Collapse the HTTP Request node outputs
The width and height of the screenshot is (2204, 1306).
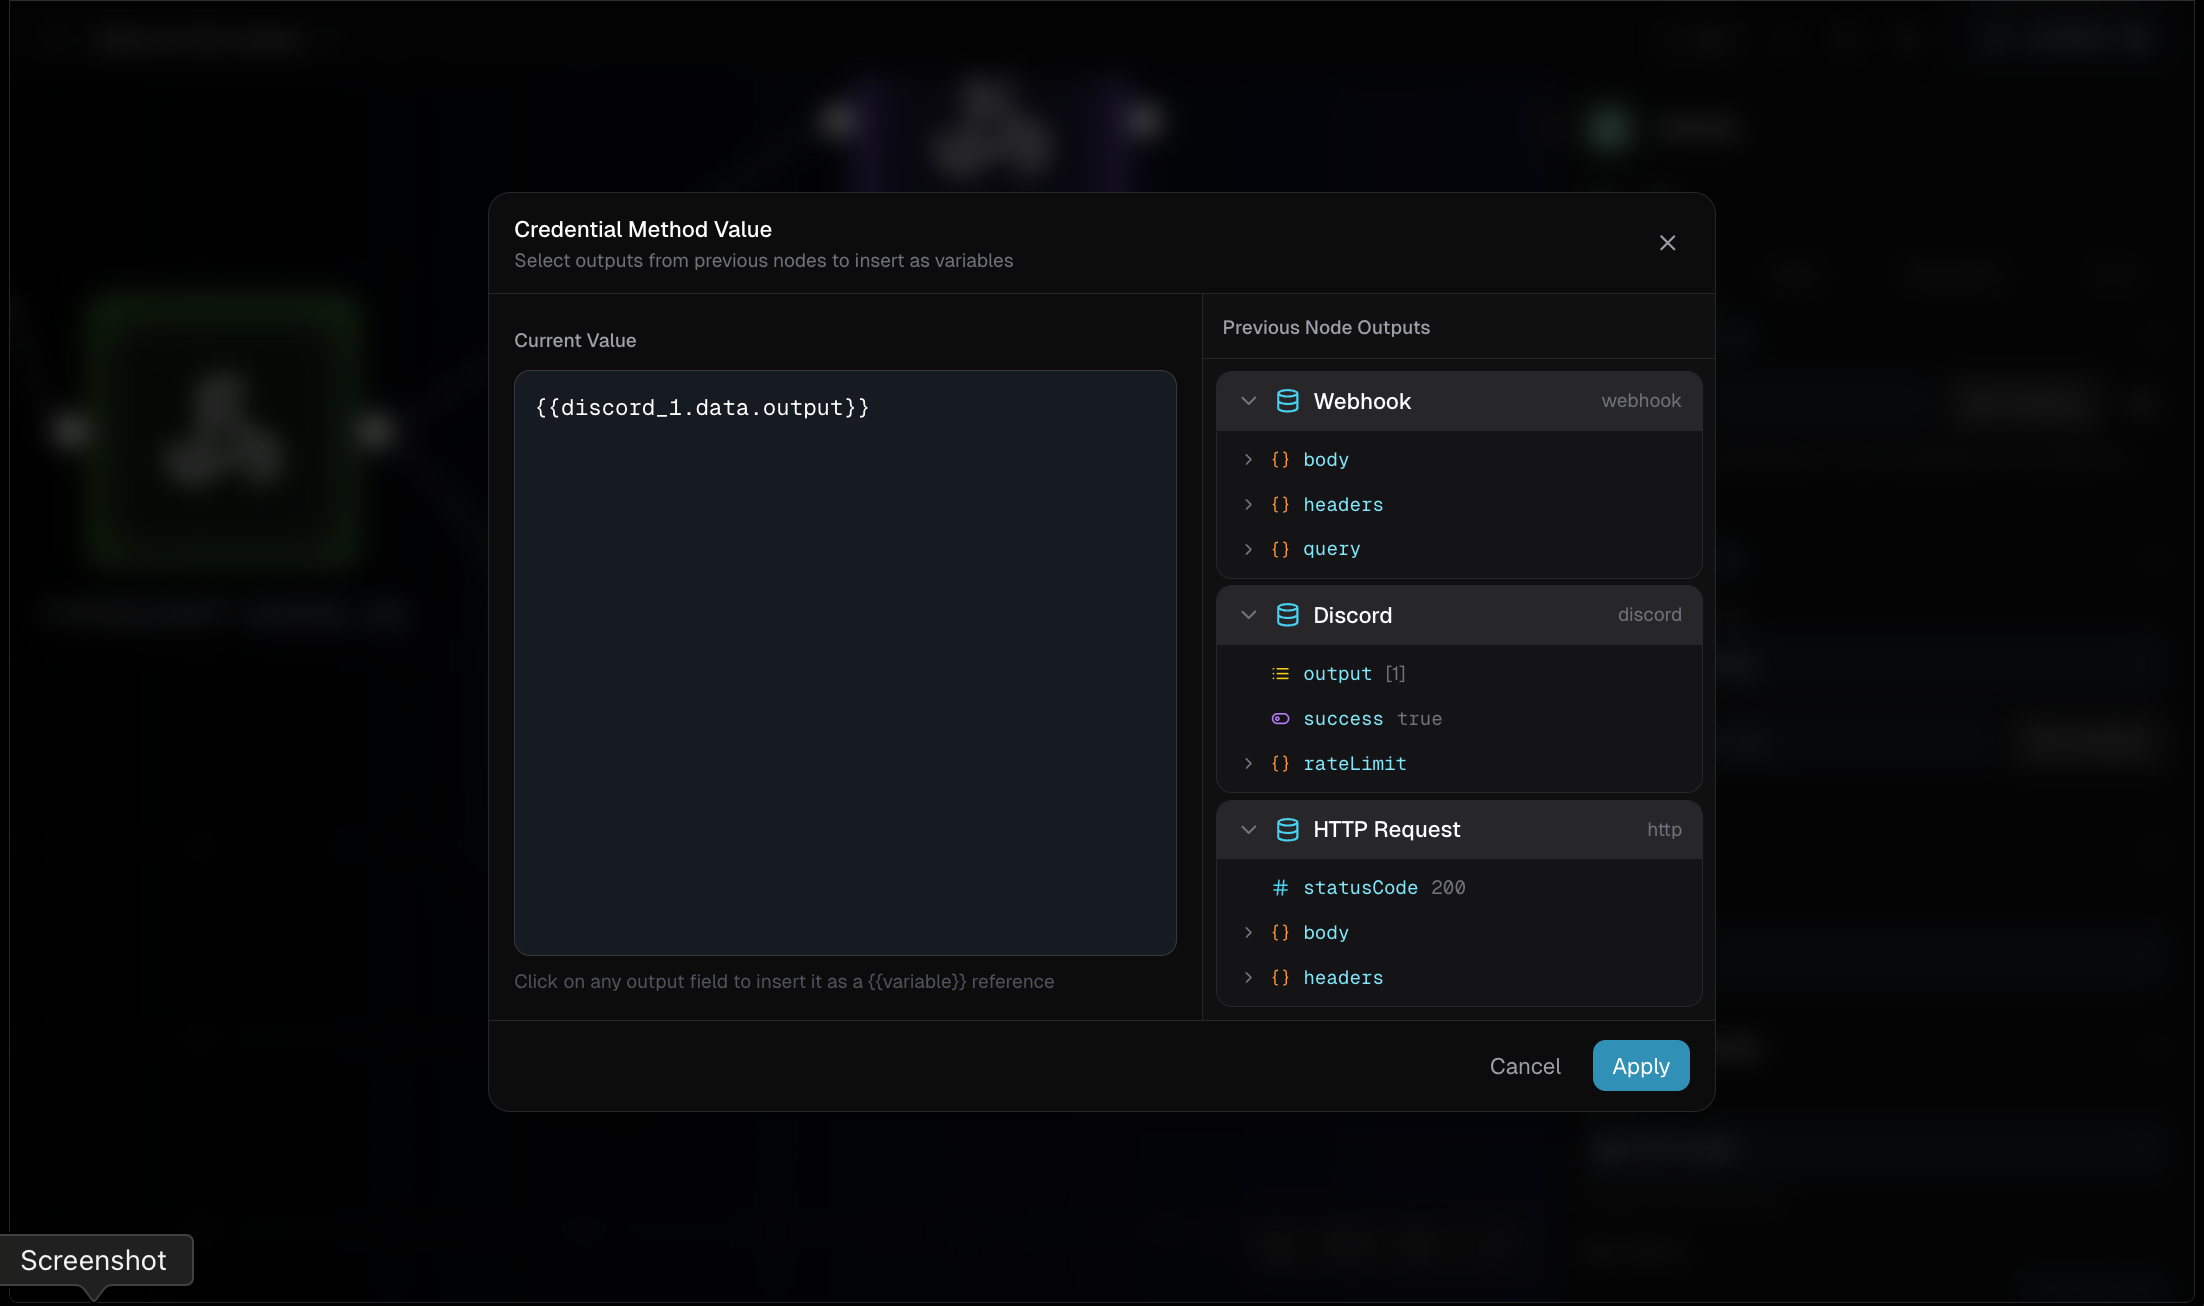1248,829
